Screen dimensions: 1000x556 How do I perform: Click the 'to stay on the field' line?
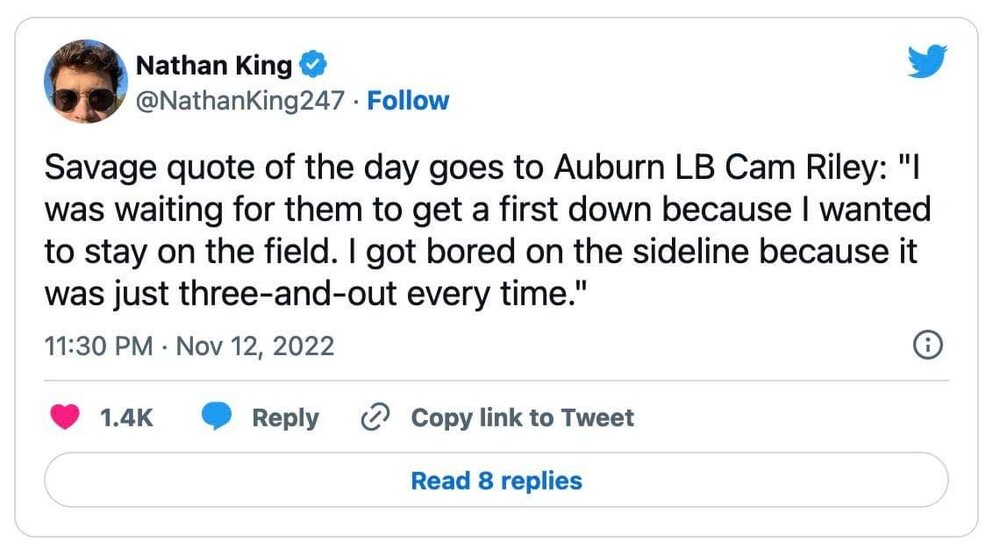click(480, 252)
